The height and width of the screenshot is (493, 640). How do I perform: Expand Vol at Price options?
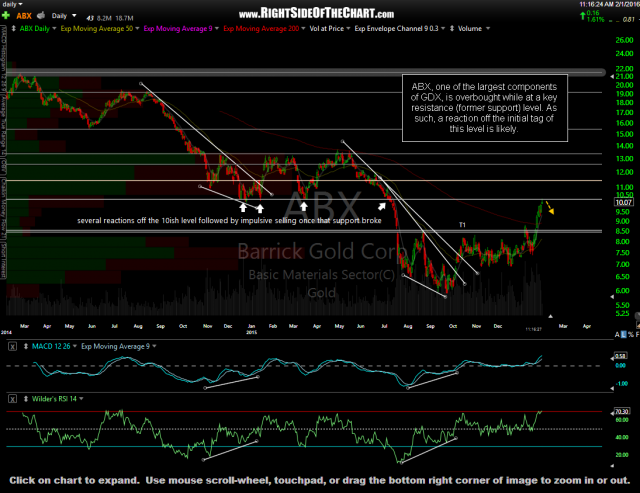[348, 29]
